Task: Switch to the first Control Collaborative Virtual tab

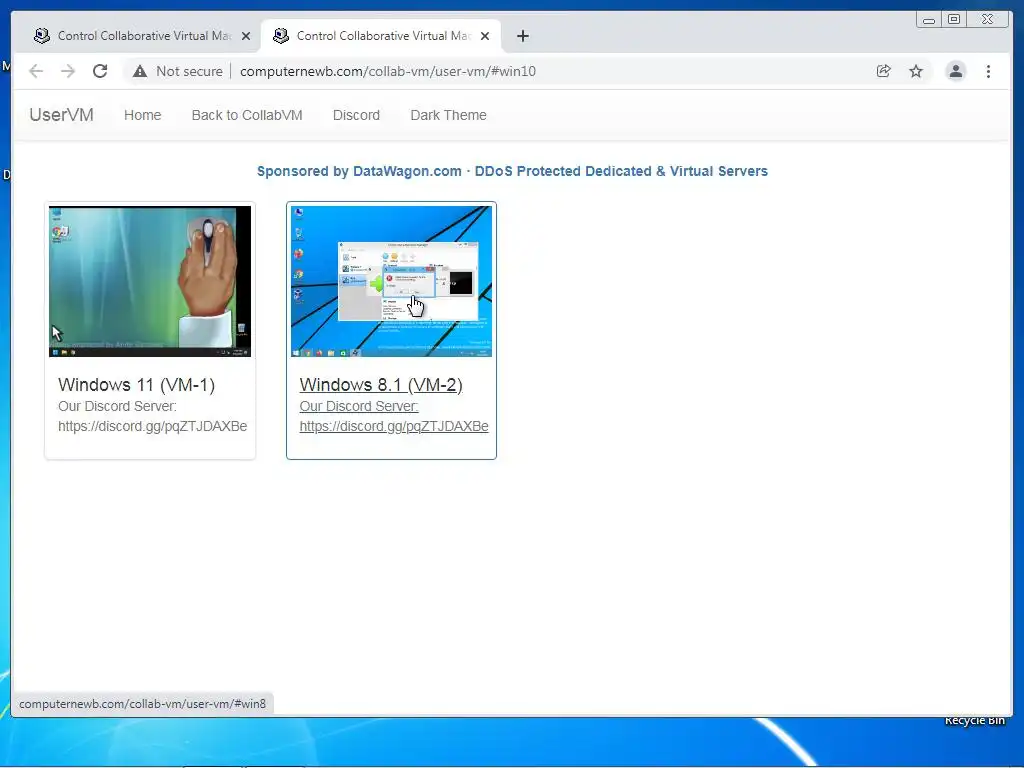Action: point(141,36)
